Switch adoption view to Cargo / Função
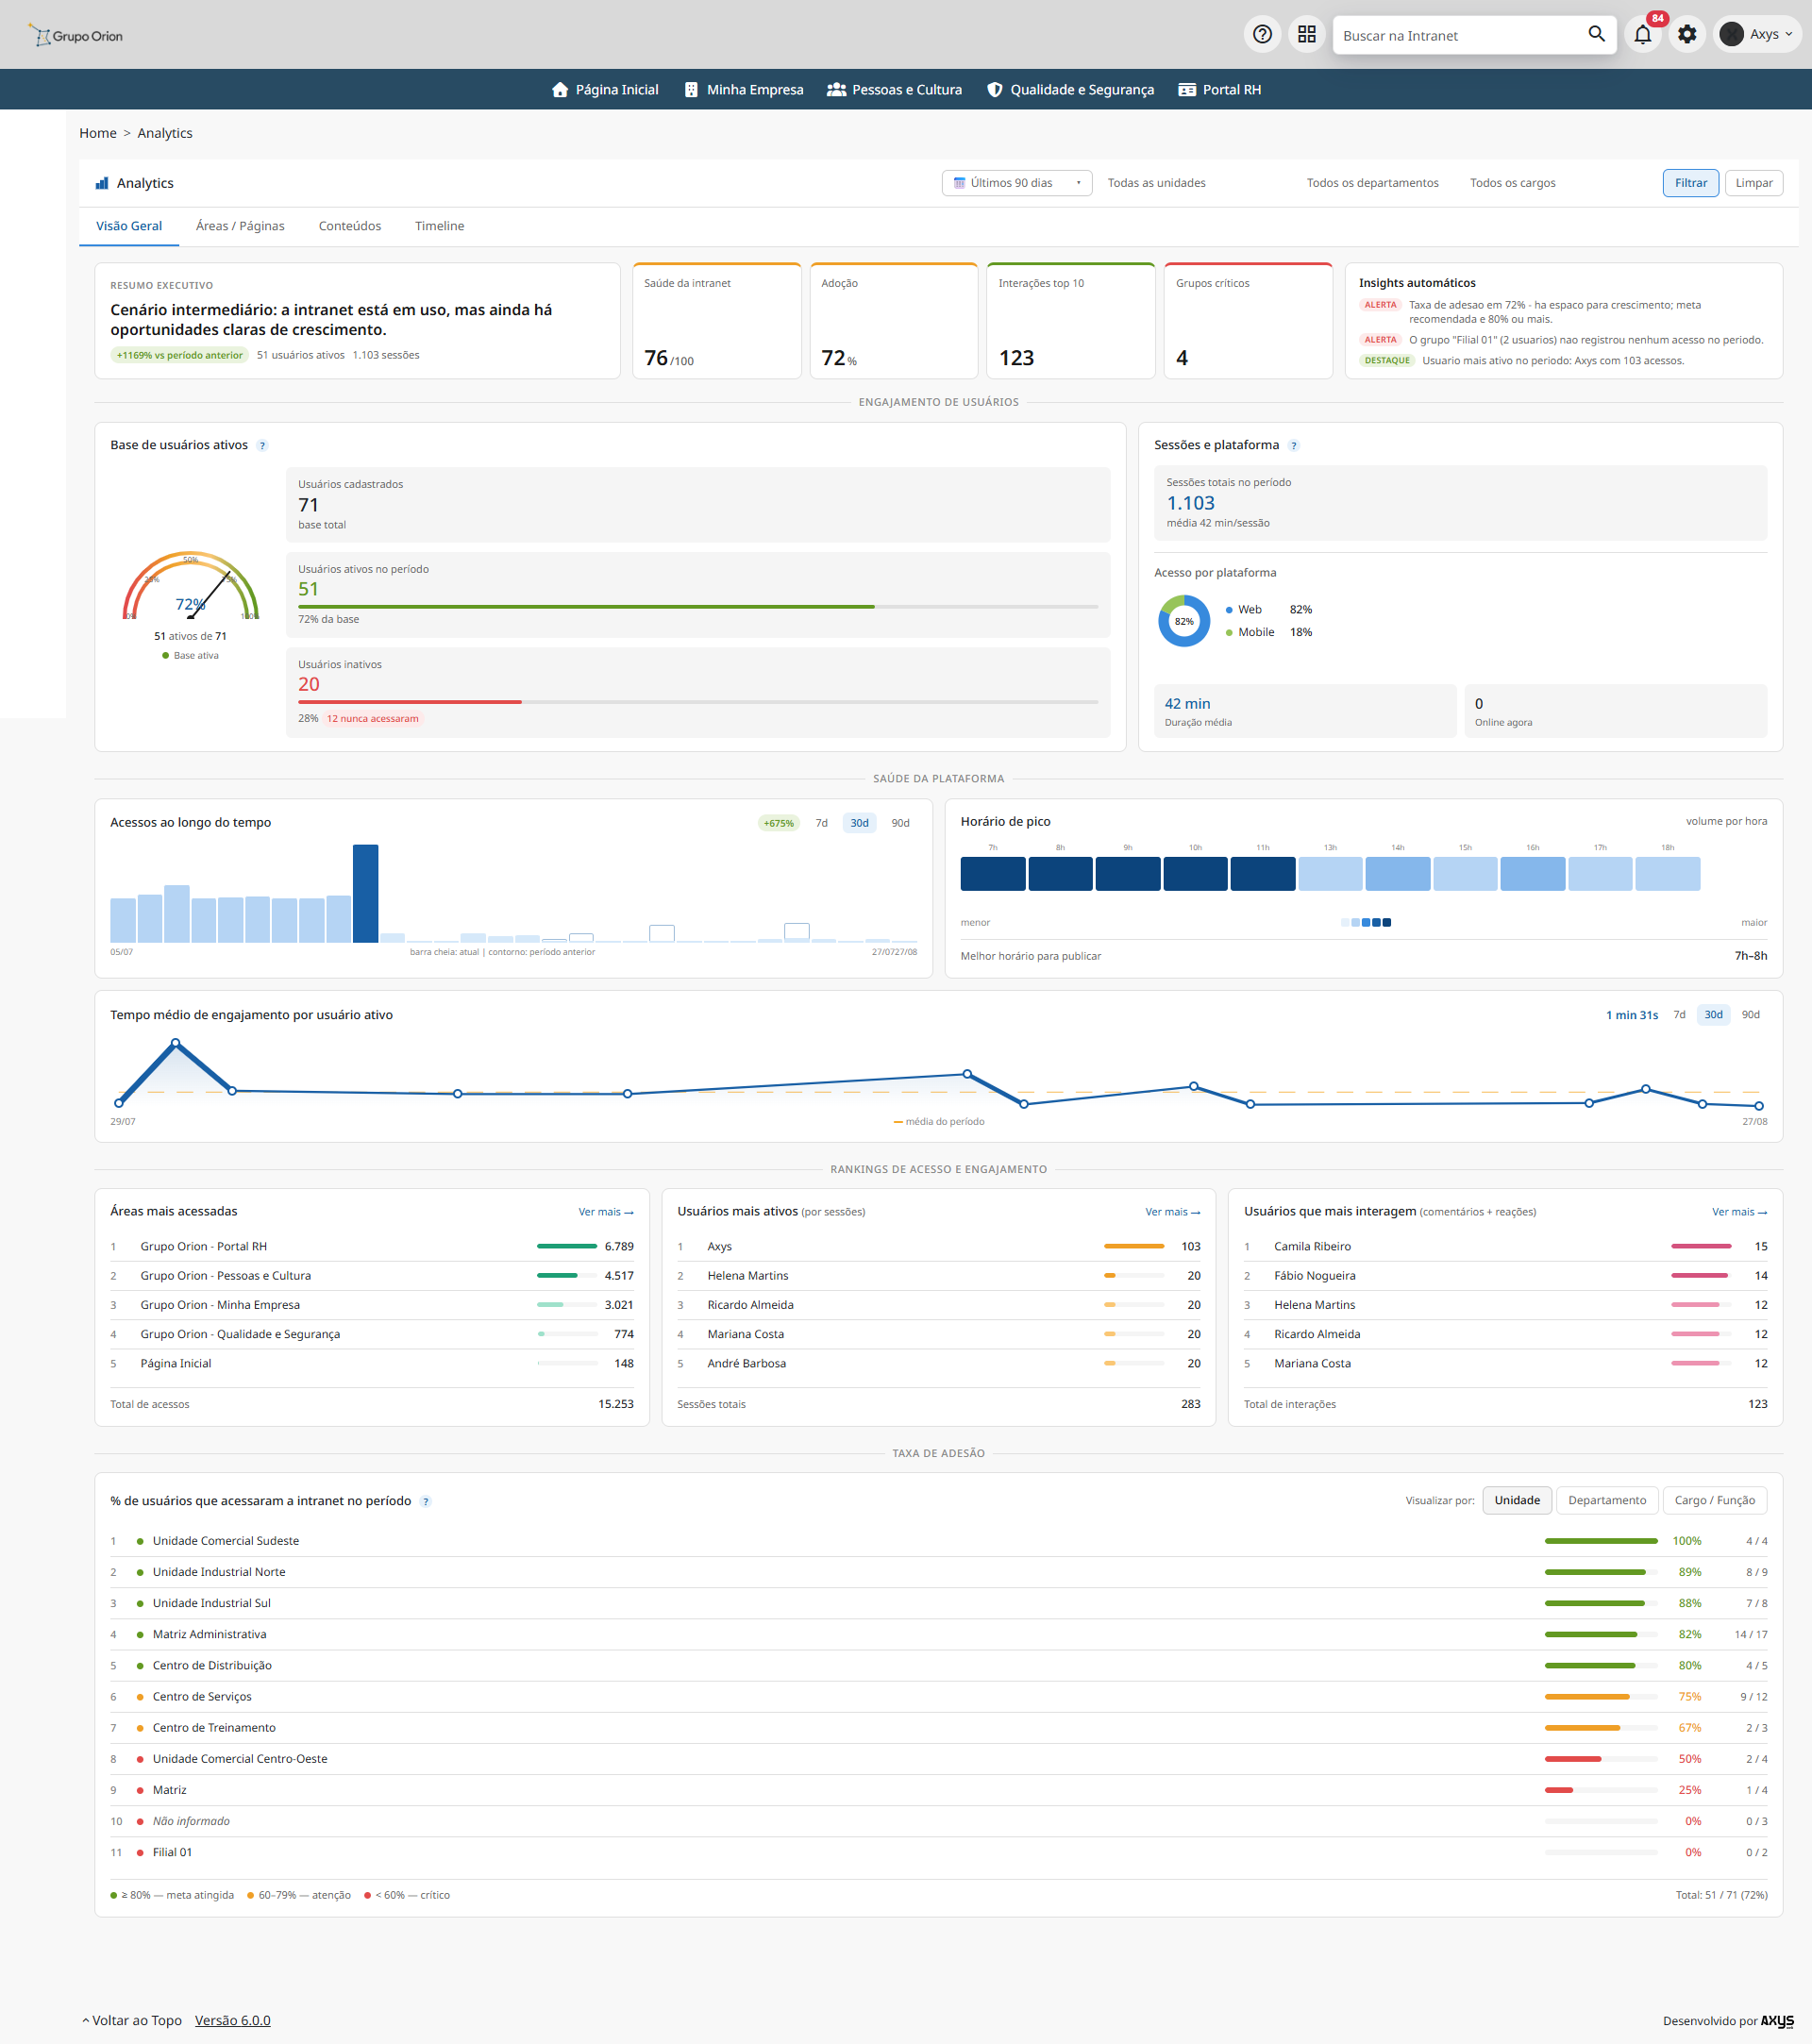The width and height of the screenshot is (1812, 2044). [x=1714, y=1501]
